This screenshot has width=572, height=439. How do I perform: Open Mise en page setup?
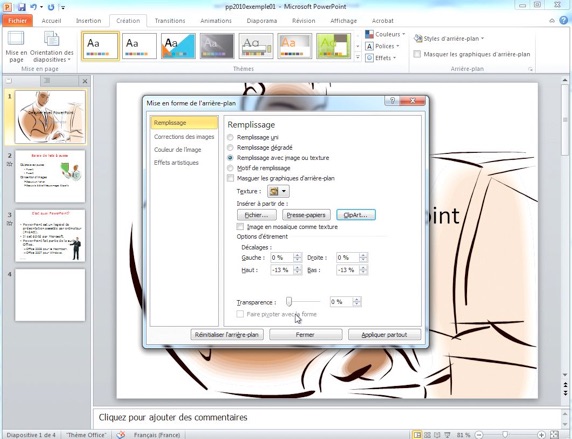pos(16,47)
